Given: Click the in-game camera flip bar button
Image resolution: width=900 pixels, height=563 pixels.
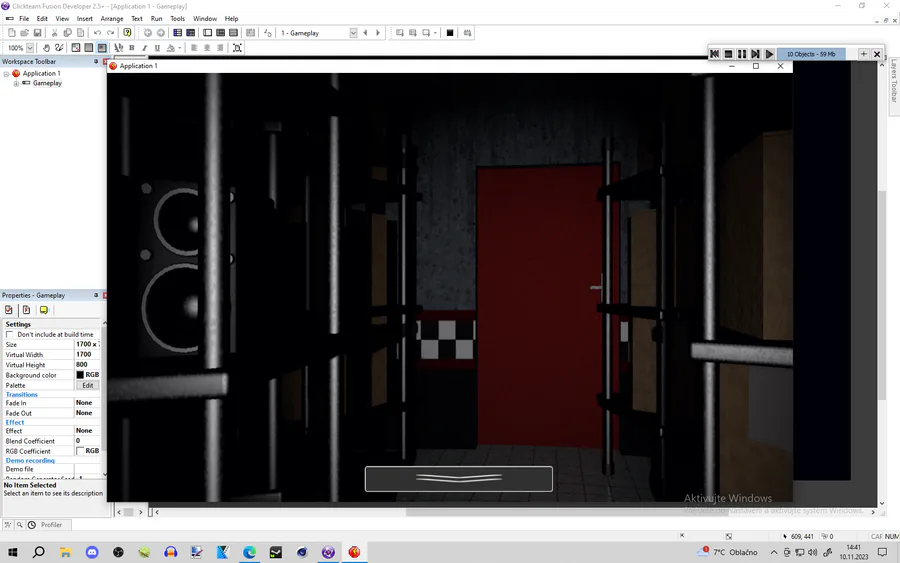Looking at the screenshot, I should tap(459, 479).
